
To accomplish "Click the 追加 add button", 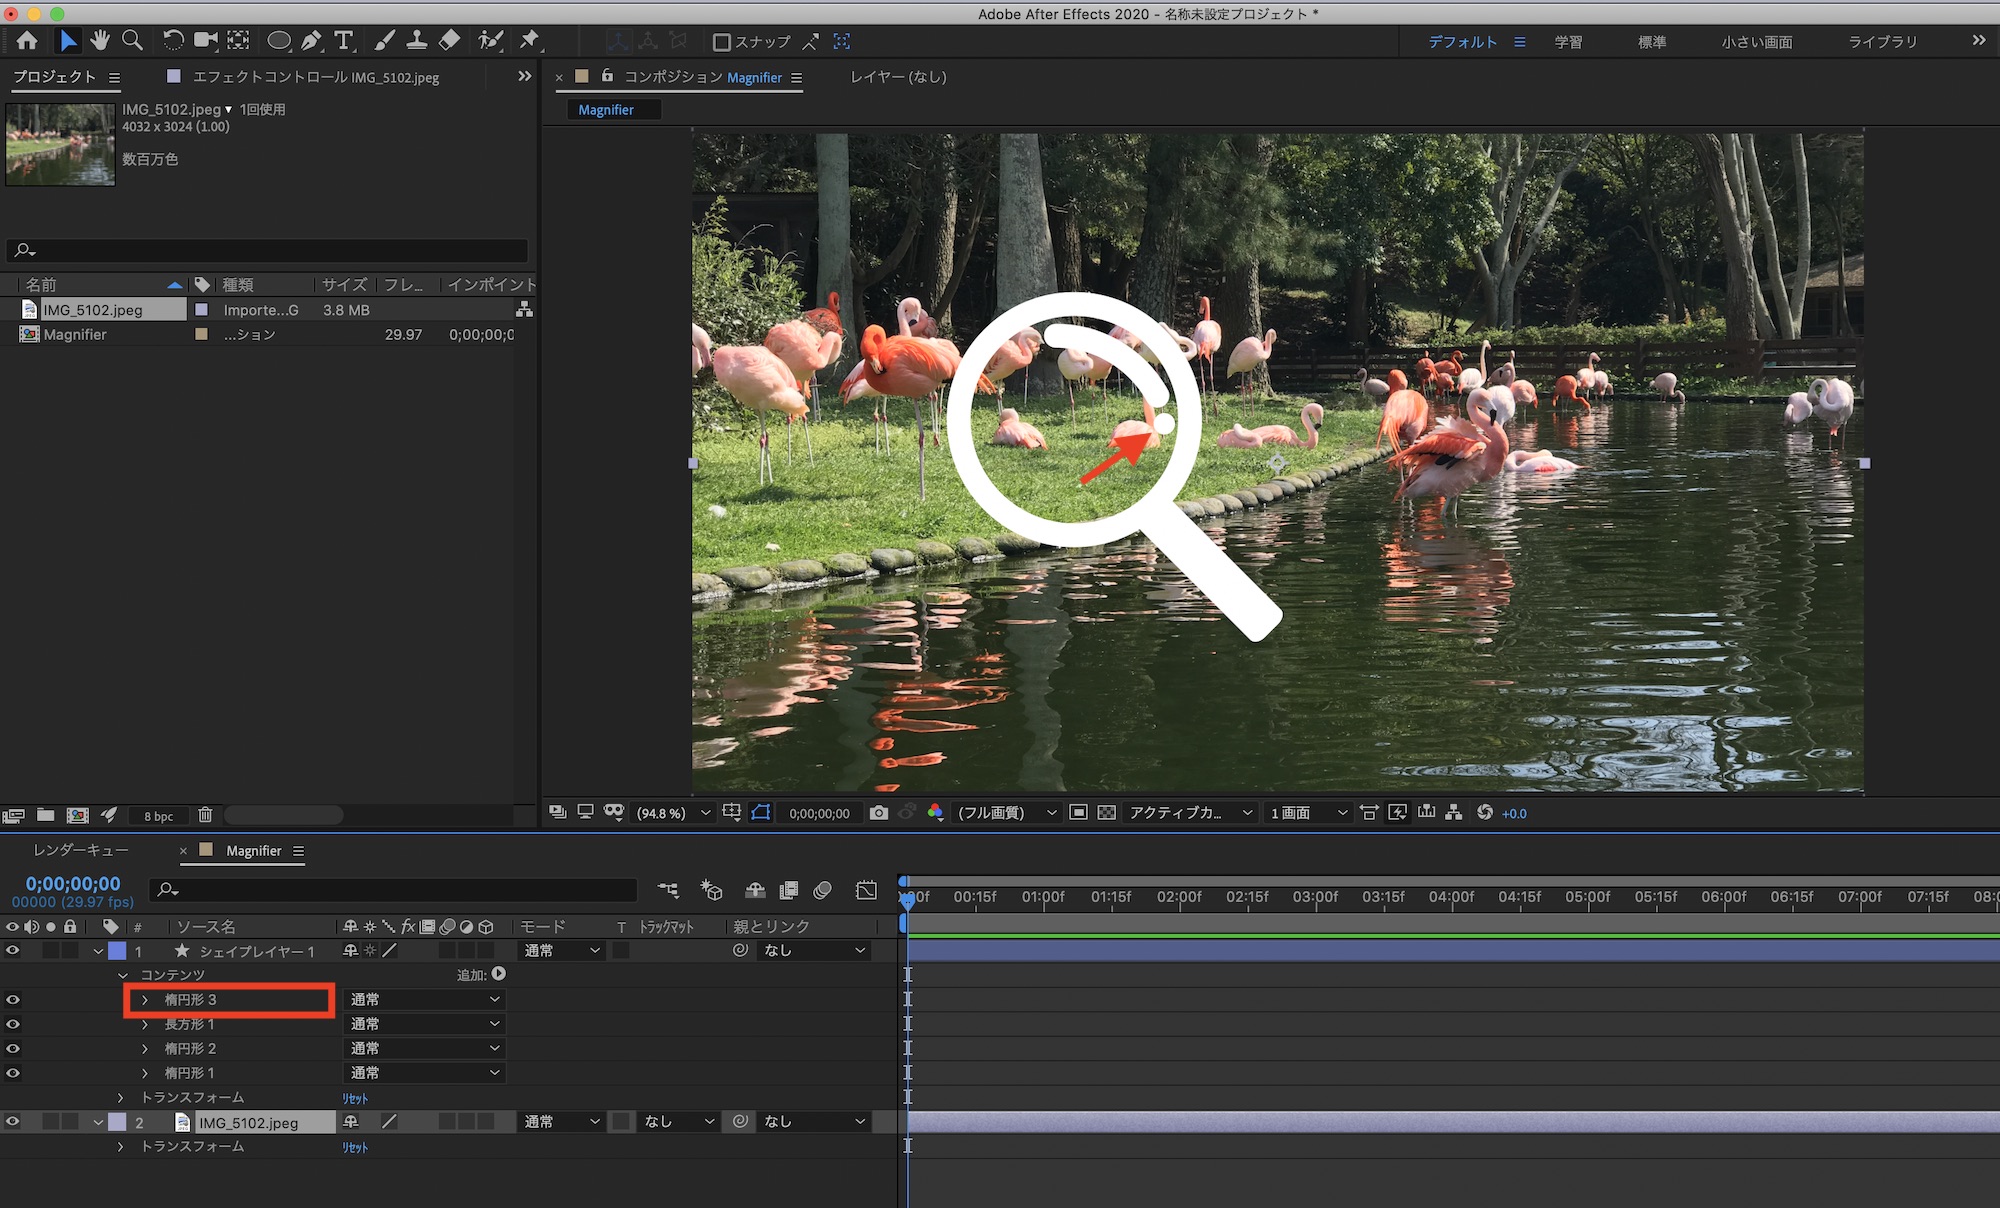I will pyautogui.click(x=499, y=974).
